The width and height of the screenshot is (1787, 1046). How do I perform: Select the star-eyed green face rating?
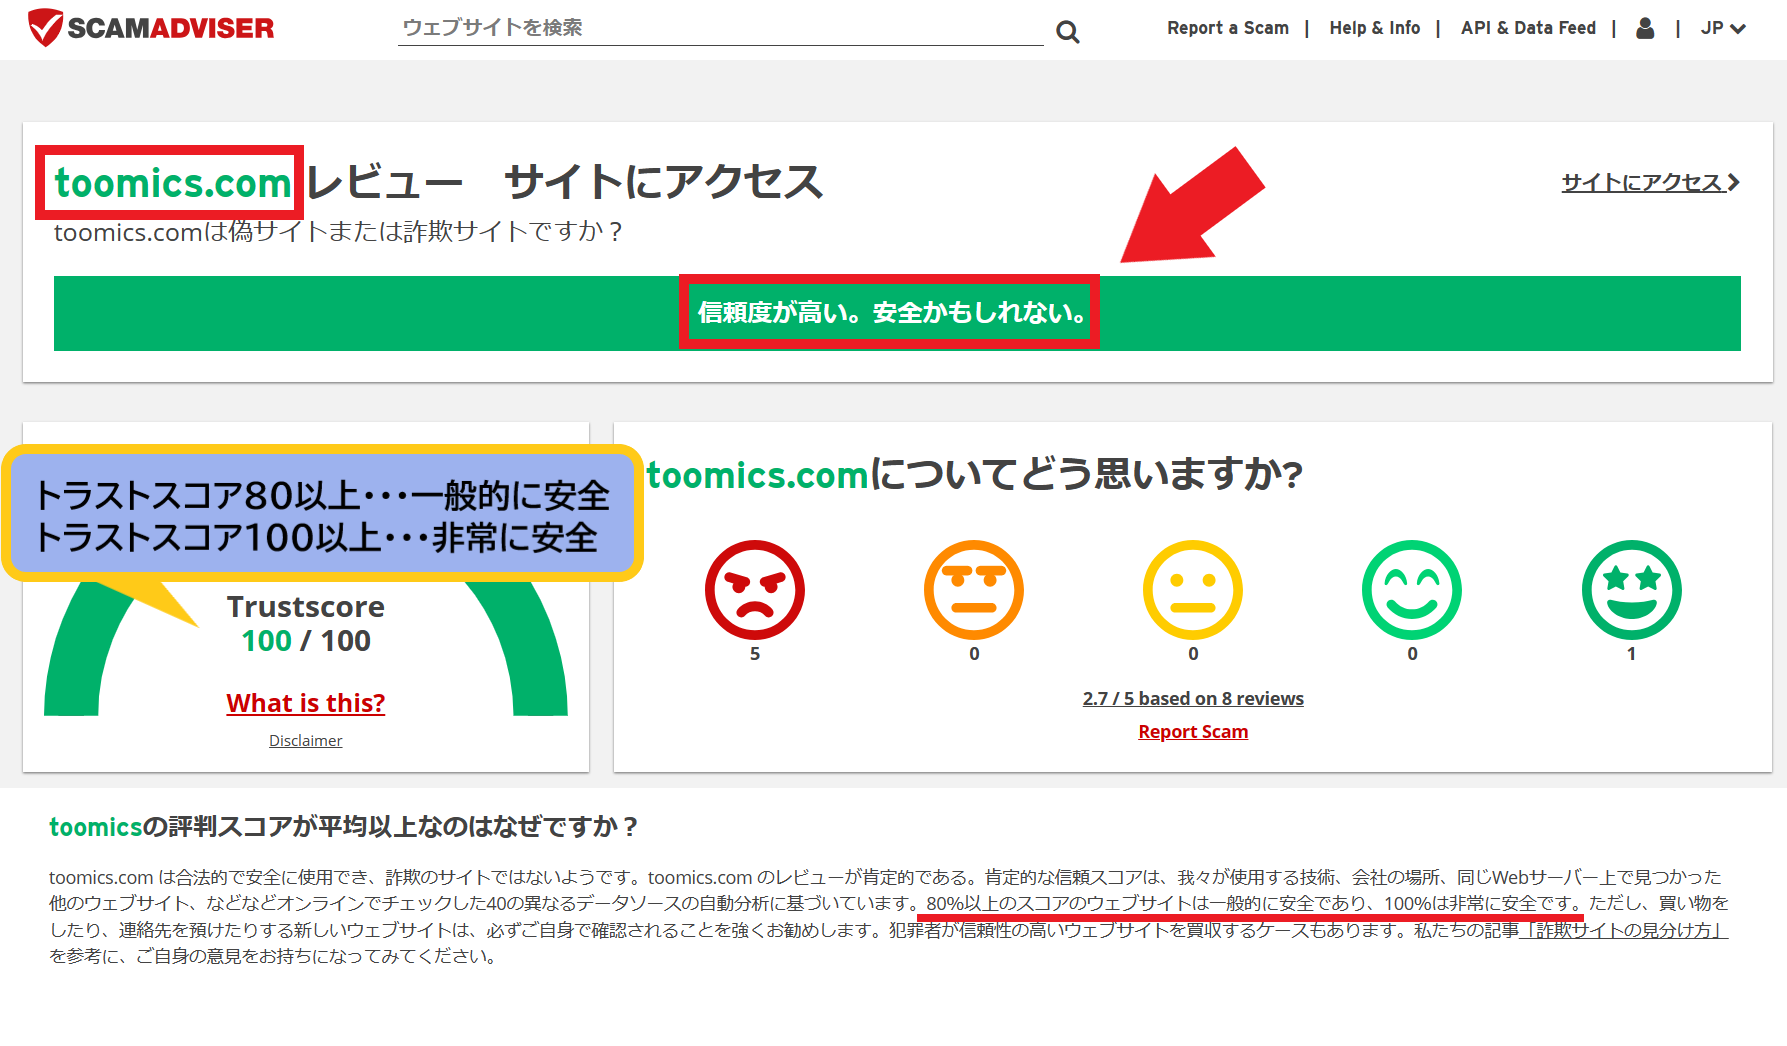point(1632,590)
